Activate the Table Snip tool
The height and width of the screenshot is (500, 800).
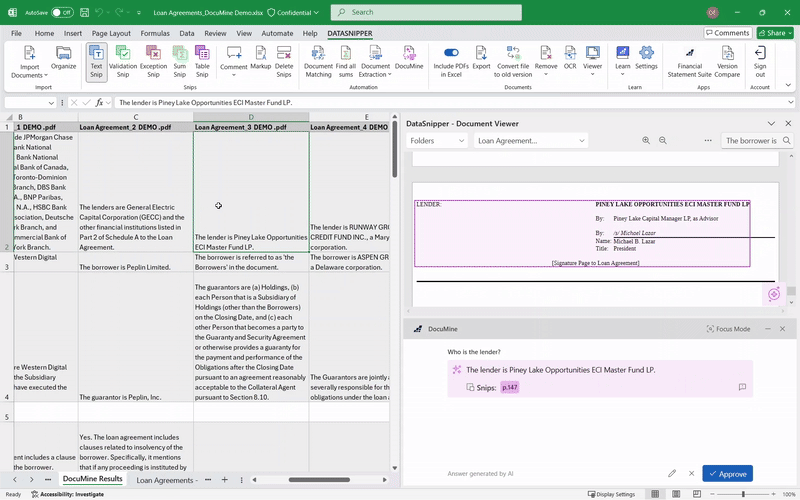coord(202,61)
